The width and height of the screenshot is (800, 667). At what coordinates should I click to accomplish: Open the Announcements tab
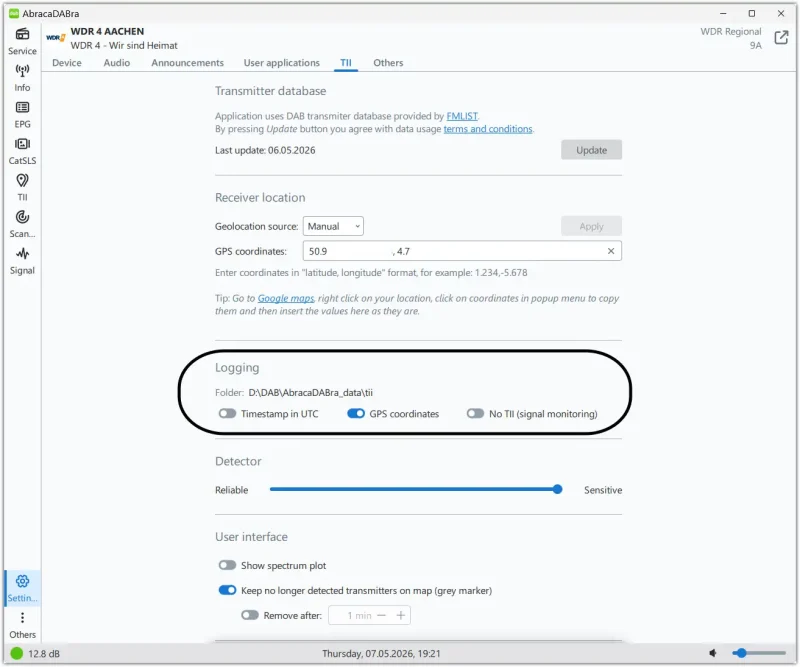click(187, 63)
